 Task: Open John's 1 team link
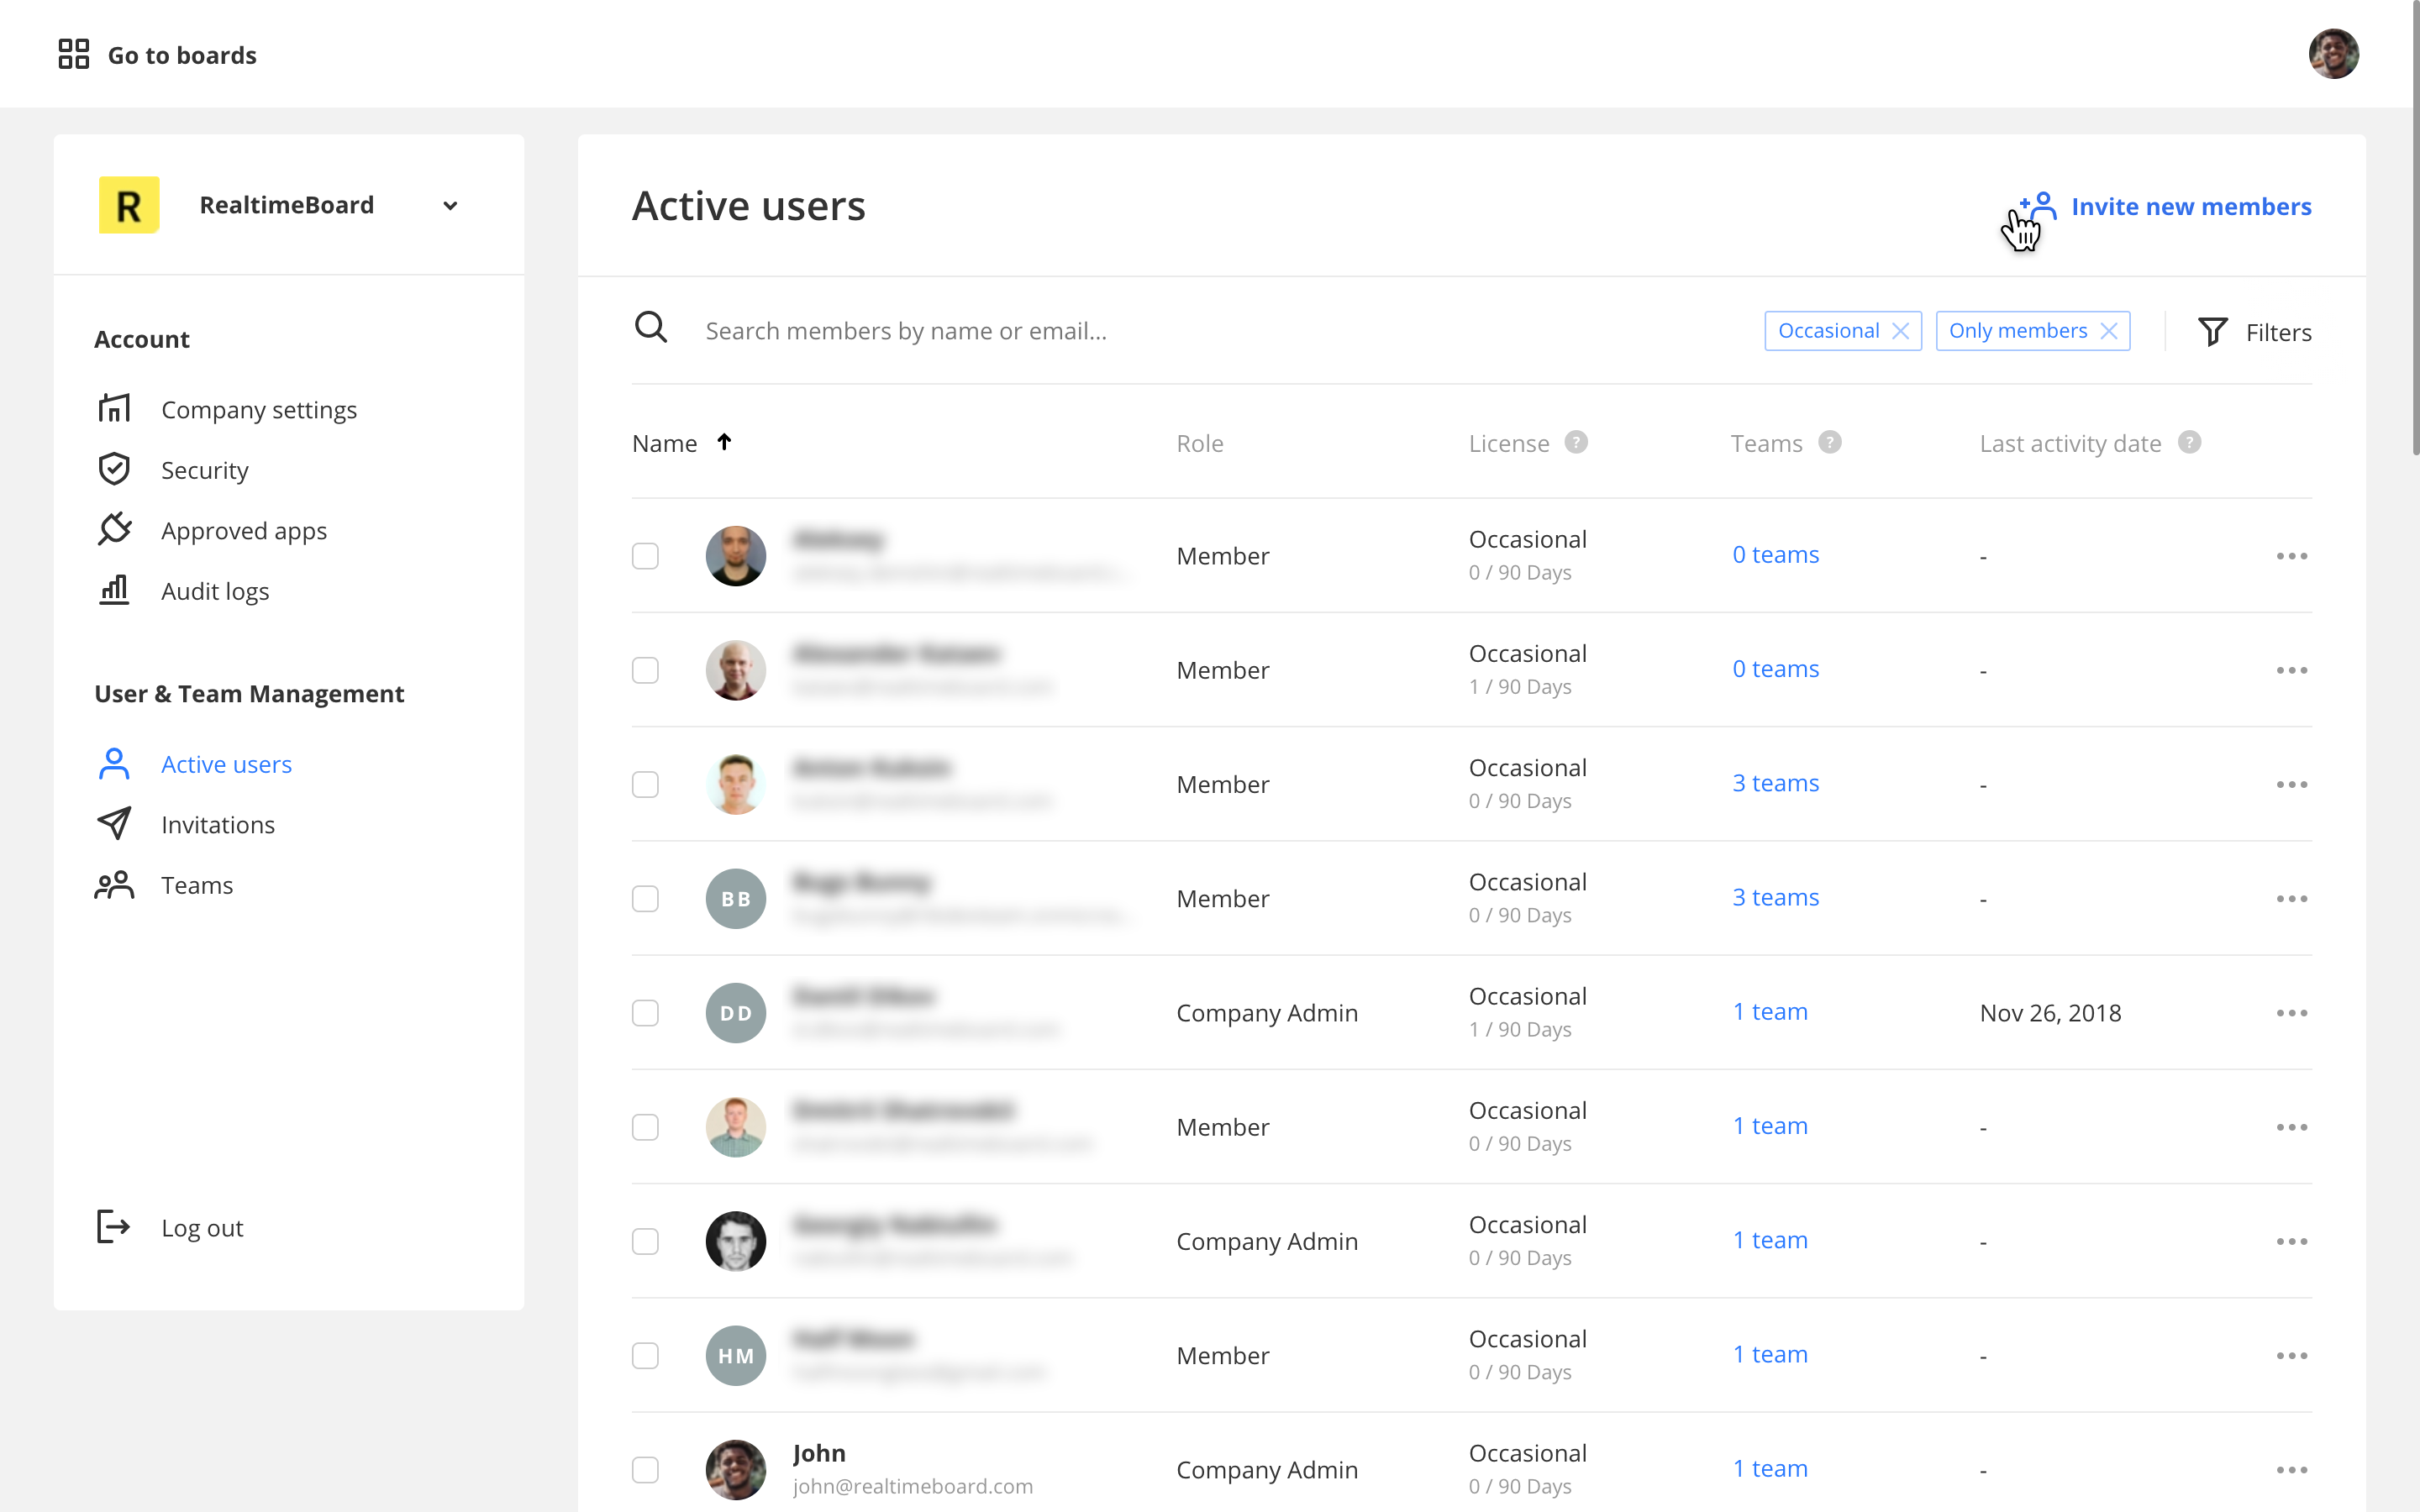point(1770,1468)
